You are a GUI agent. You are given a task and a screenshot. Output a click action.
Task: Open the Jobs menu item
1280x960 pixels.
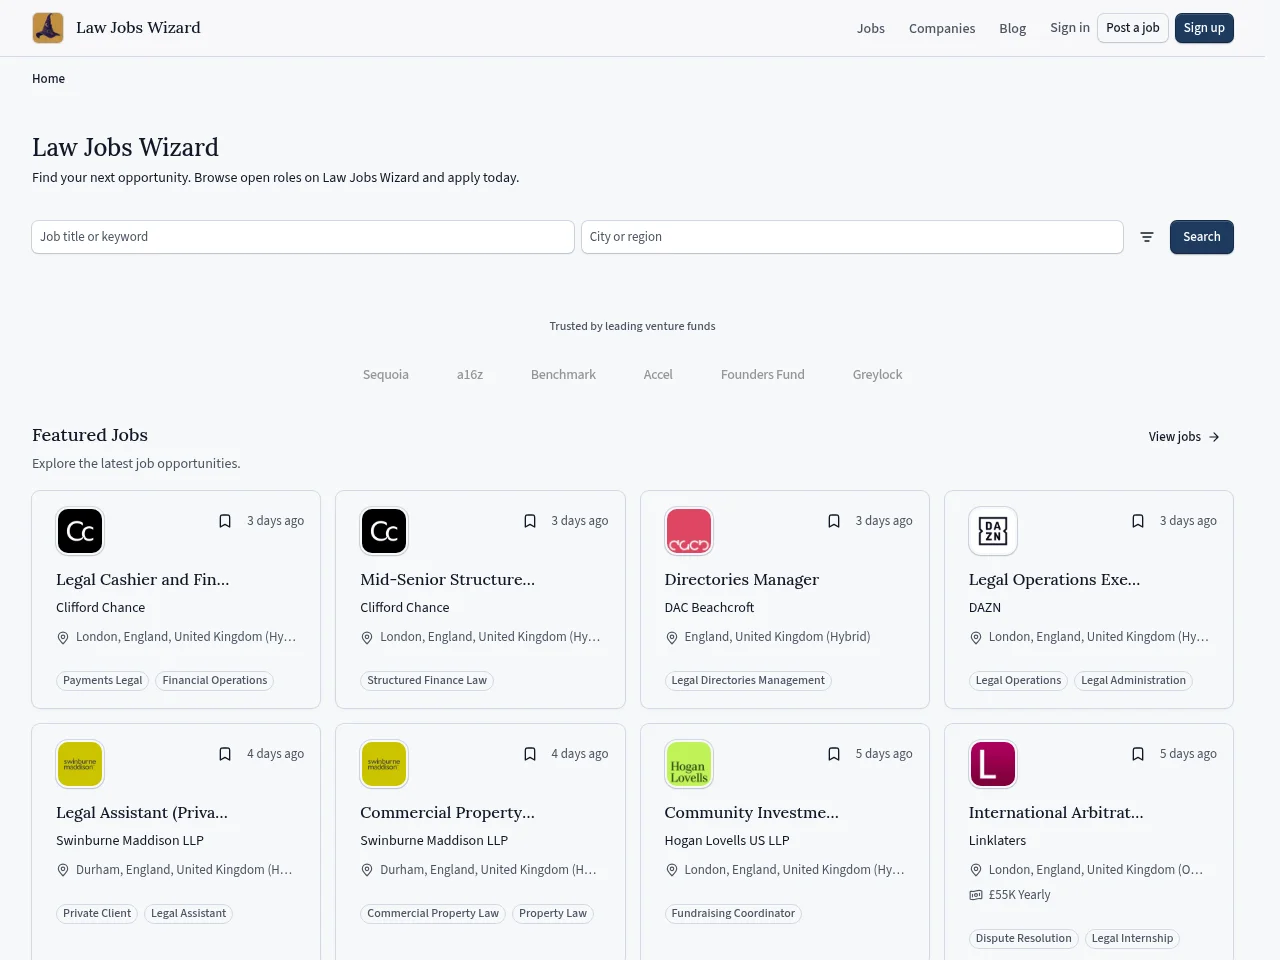871,28
